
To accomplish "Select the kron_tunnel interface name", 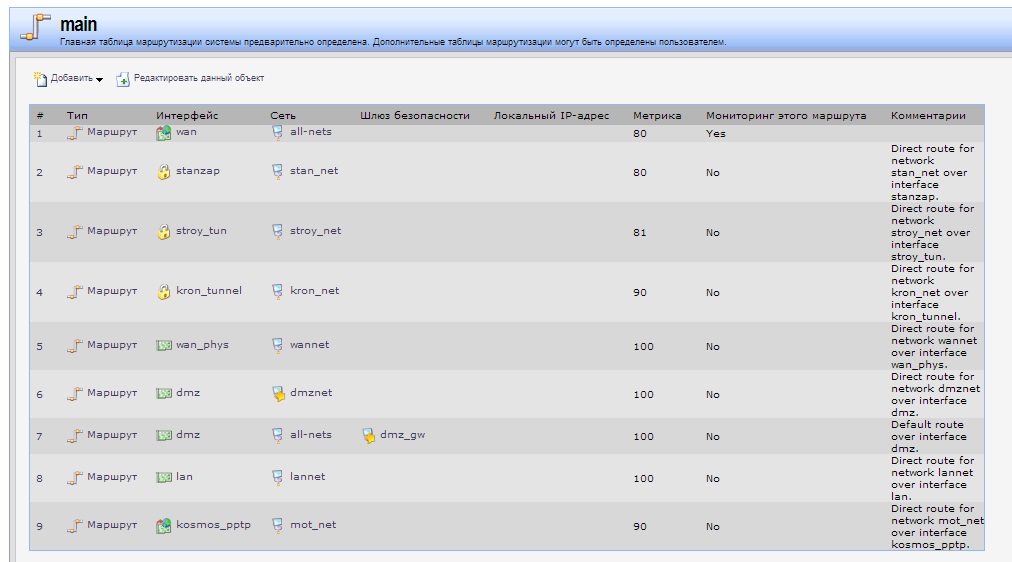I will tap(209, 291).
